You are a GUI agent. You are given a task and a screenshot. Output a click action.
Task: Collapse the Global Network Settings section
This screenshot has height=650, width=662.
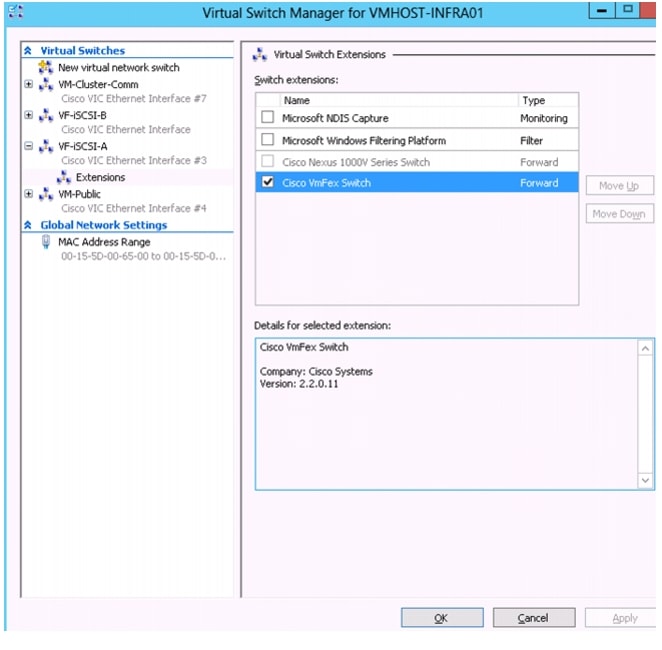pyautogui.click(x=28, y=225)
